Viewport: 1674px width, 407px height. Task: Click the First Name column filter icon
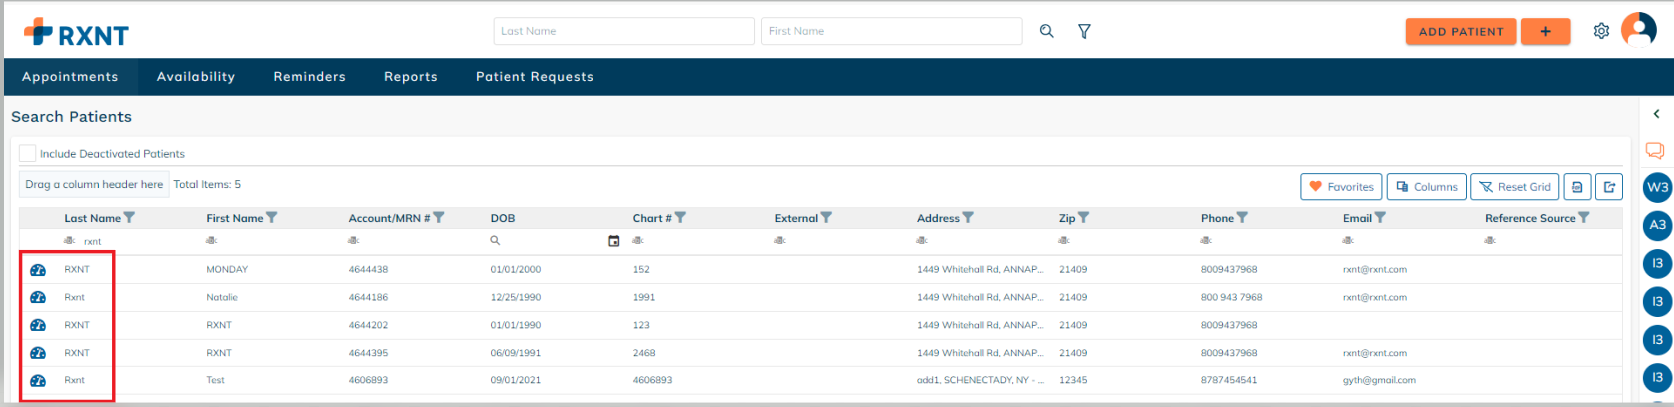tap(272, 218)
